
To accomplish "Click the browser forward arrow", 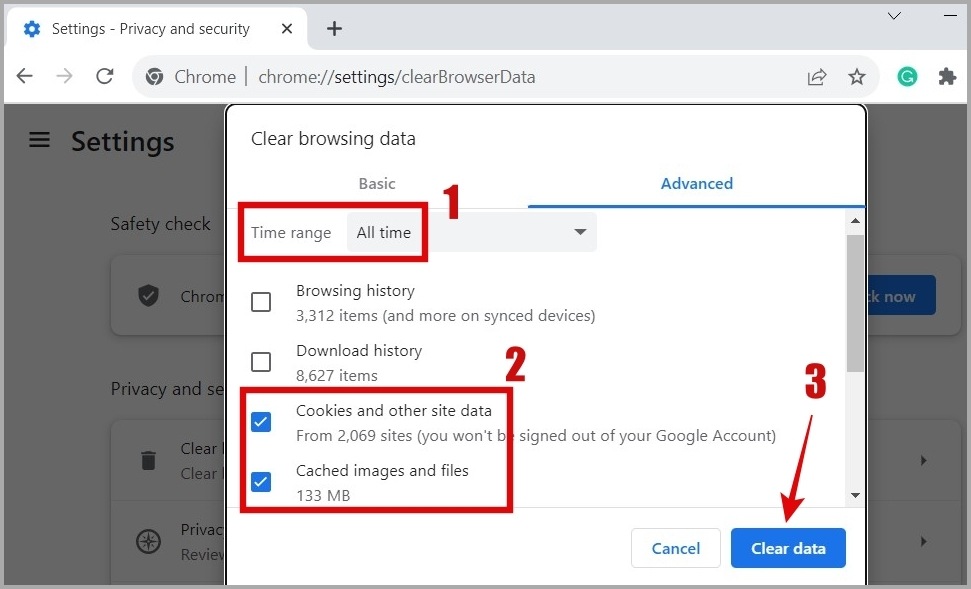I will pyautogui.click(x=64, y=76).
